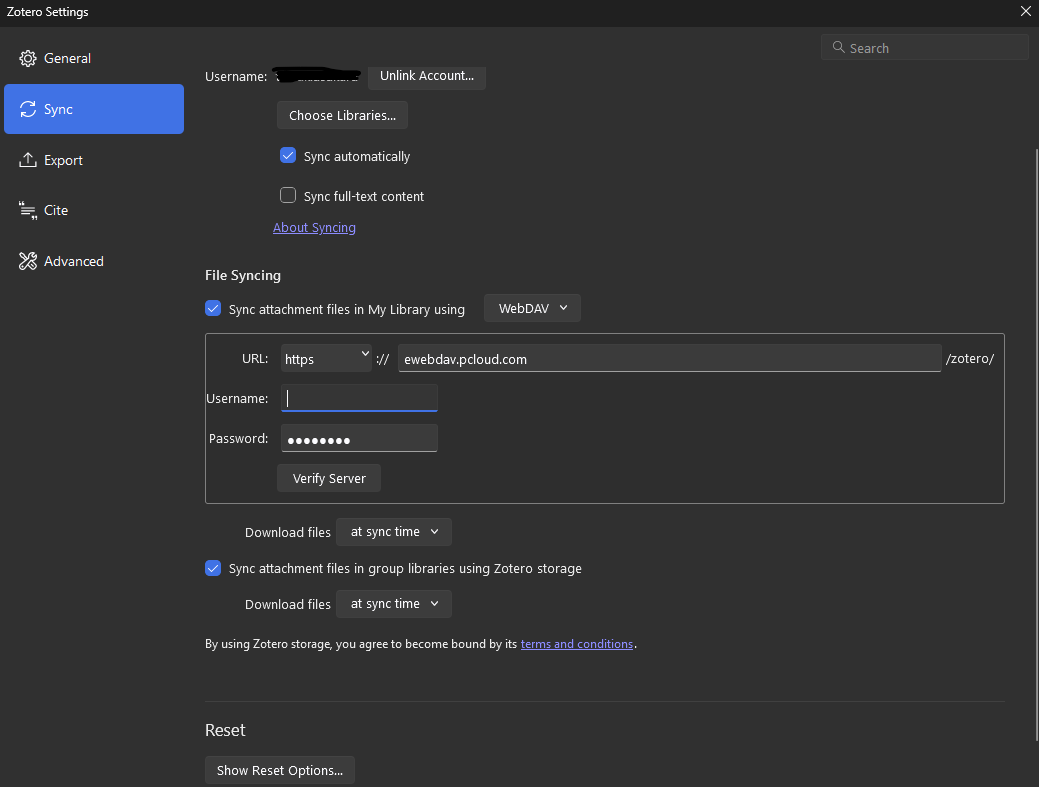Uncheck Sync attachment files in My Library
This screenshot has width=1039, height=787.
coord(213,309)
